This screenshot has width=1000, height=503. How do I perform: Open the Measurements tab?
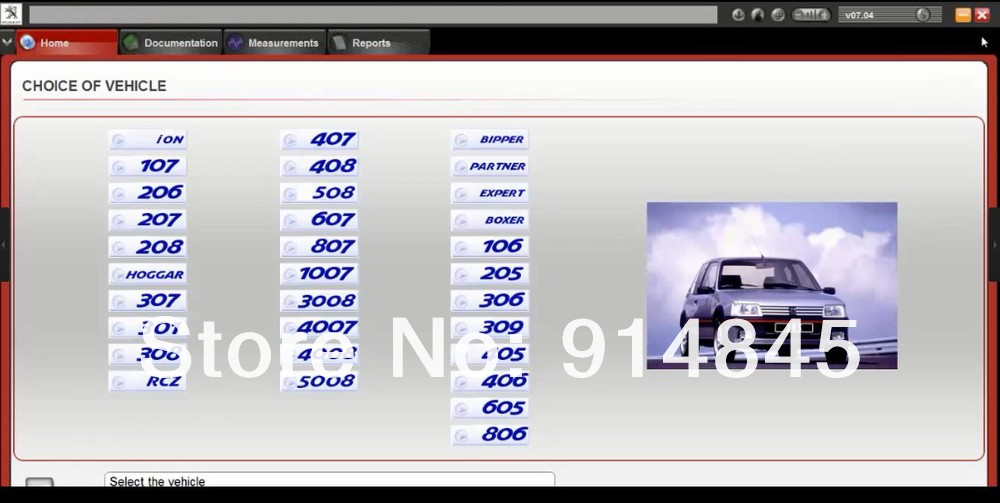[x=275, y=43]
